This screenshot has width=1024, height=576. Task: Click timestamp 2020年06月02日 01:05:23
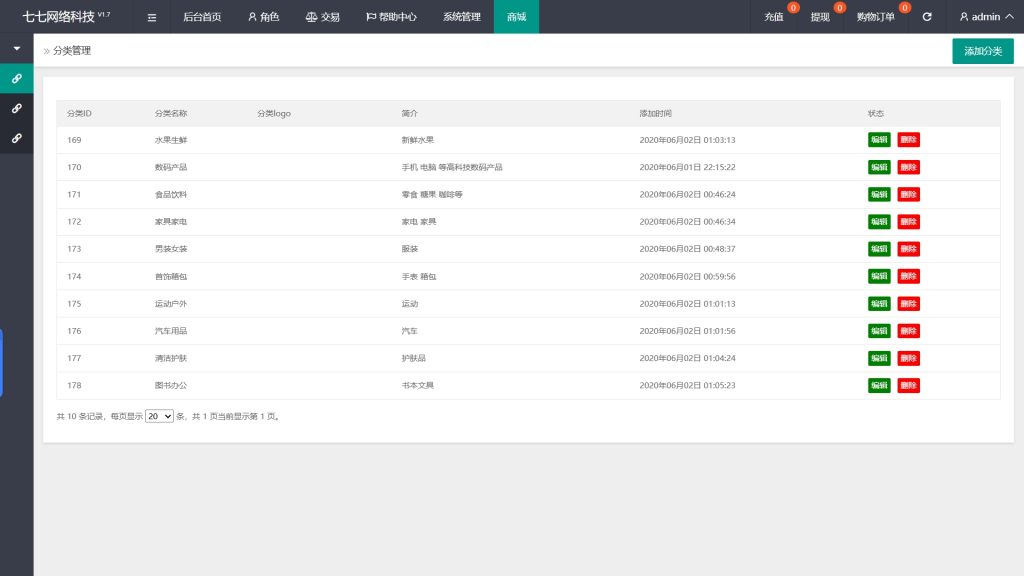[x=688, y=385]
